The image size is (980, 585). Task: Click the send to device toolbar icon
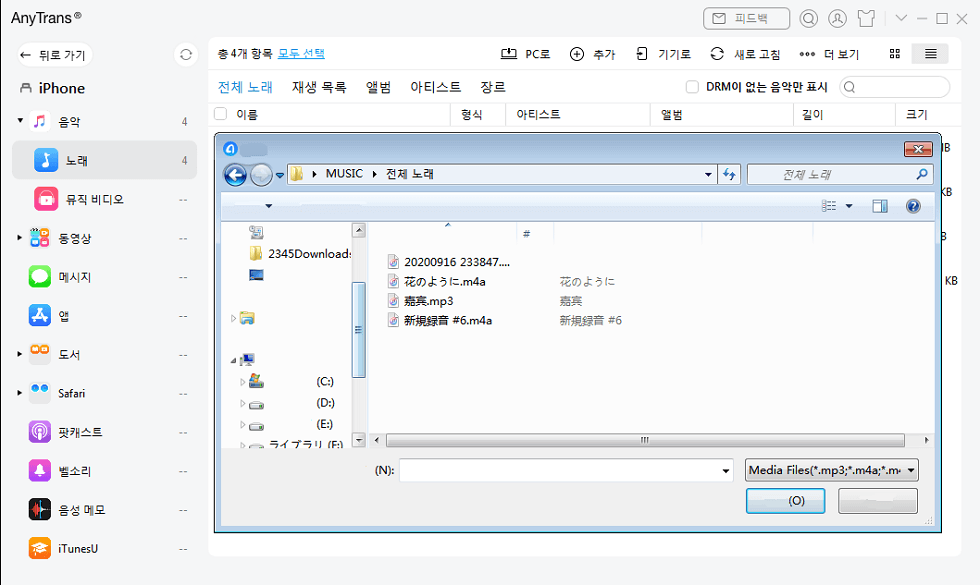[x=642, y=54]
